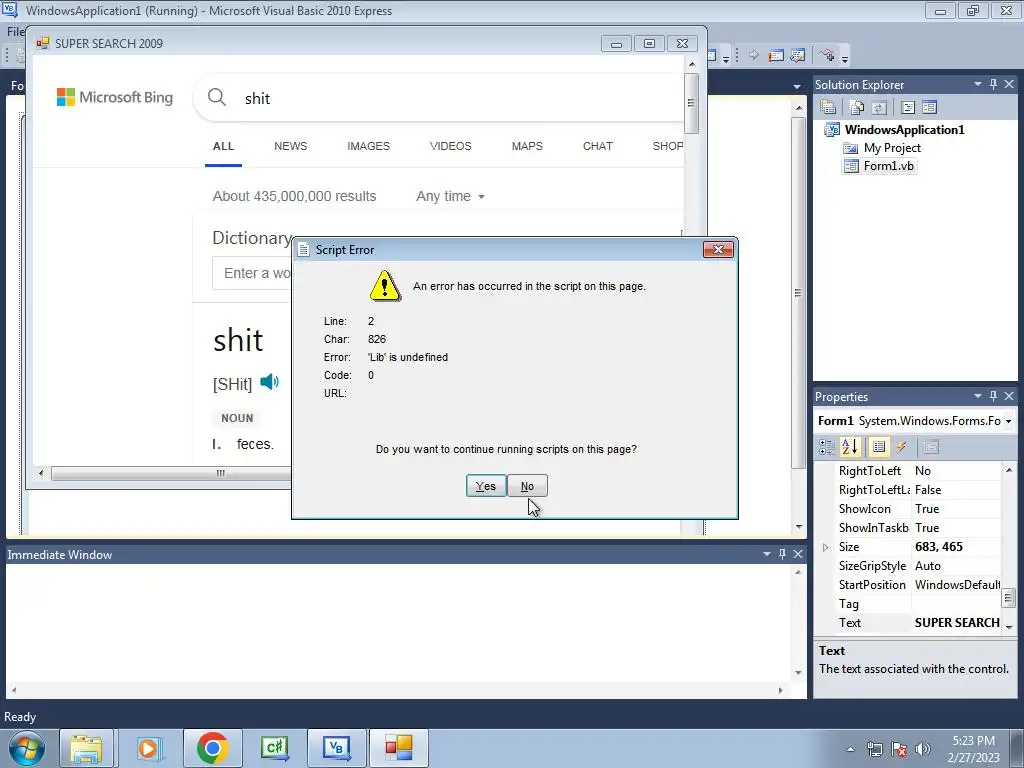Expand the Size property row
The width and height of the screenshot is (1024, 768).
[x=825, y=547]
